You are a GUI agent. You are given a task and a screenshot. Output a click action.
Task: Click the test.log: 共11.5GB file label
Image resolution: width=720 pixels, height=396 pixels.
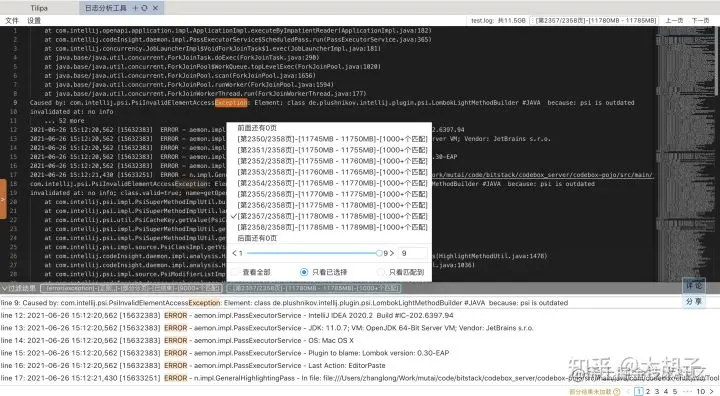tap(498, 20)
